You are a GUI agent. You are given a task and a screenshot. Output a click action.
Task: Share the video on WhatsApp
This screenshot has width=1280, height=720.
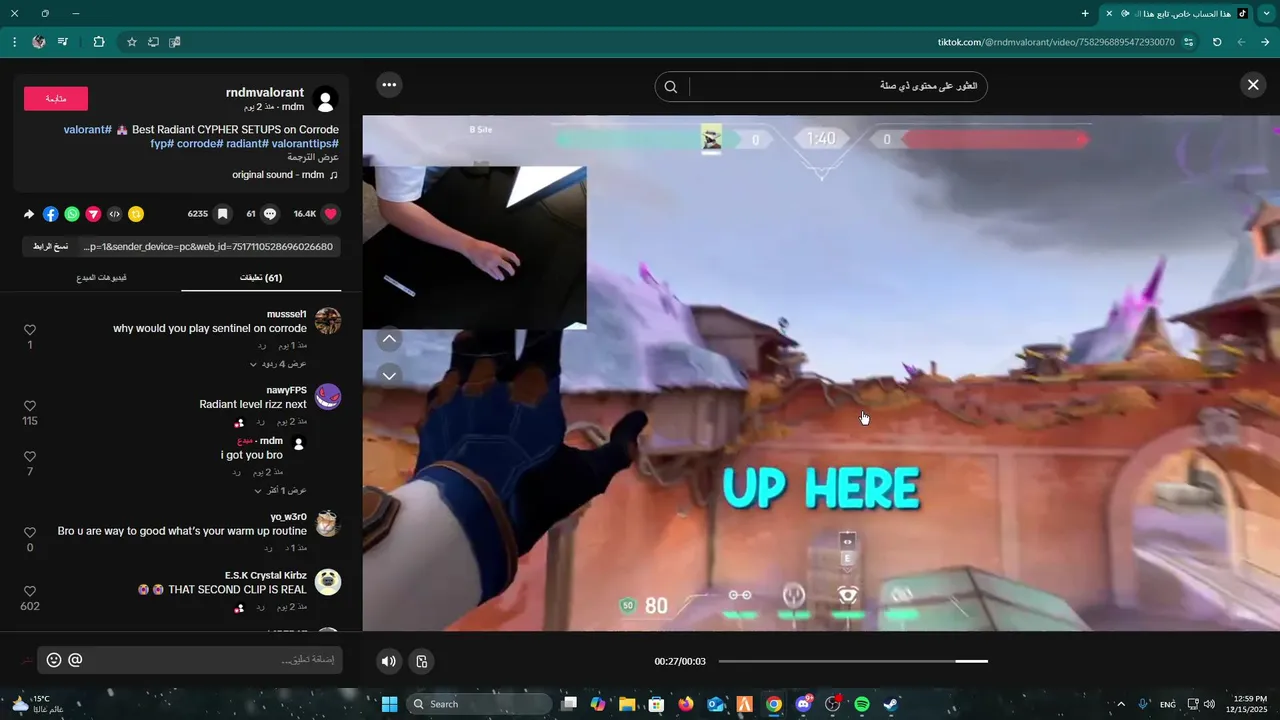pos(72,214)
